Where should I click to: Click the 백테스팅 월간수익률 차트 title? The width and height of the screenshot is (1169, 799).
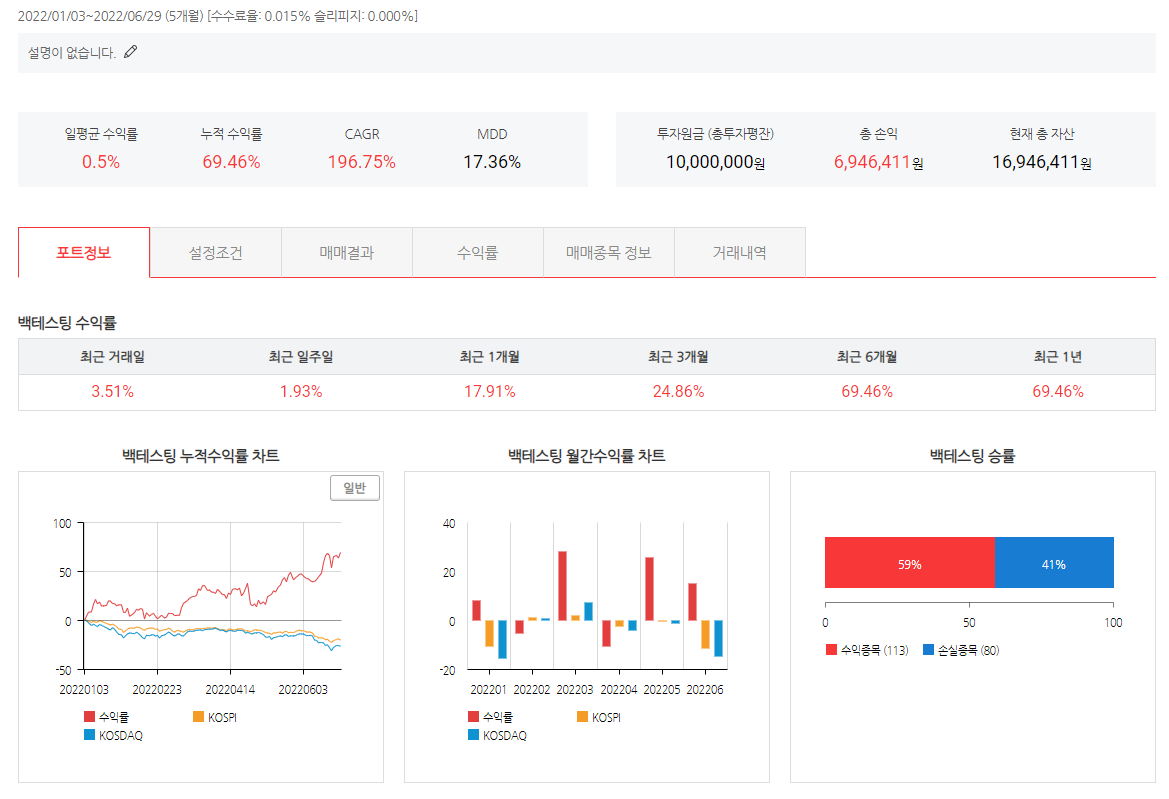587,455
